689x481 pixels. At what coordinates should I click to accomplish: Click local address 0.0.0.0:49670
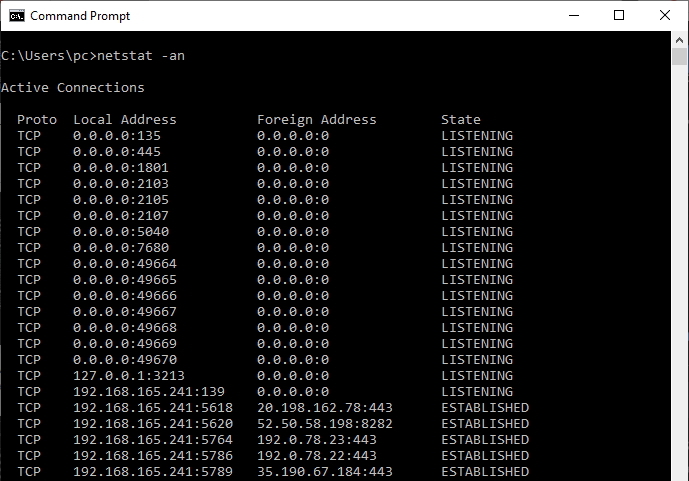click(x=125, y=359)
